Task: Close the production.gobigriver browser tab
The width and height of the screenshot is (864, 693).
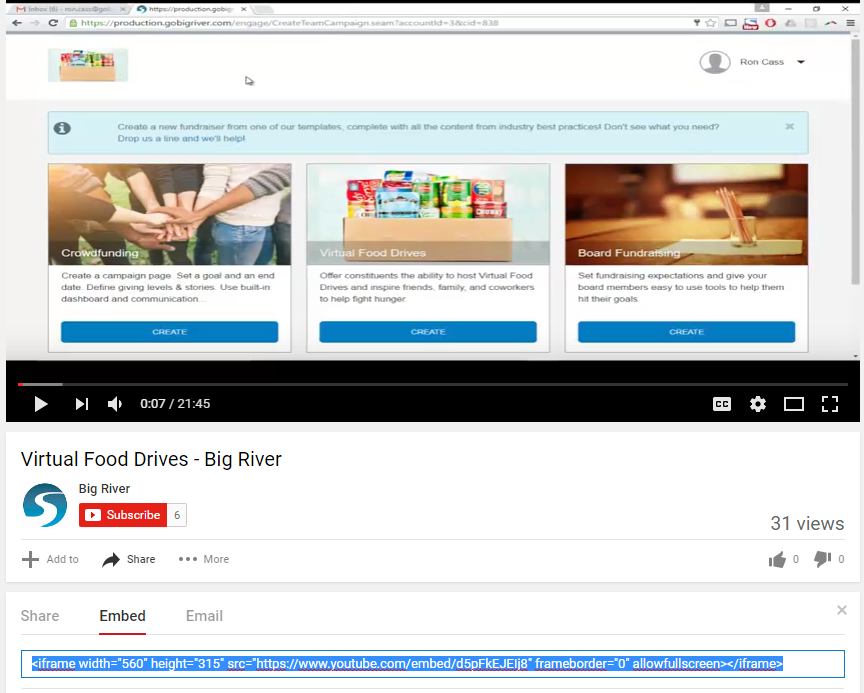Action: 244,9
